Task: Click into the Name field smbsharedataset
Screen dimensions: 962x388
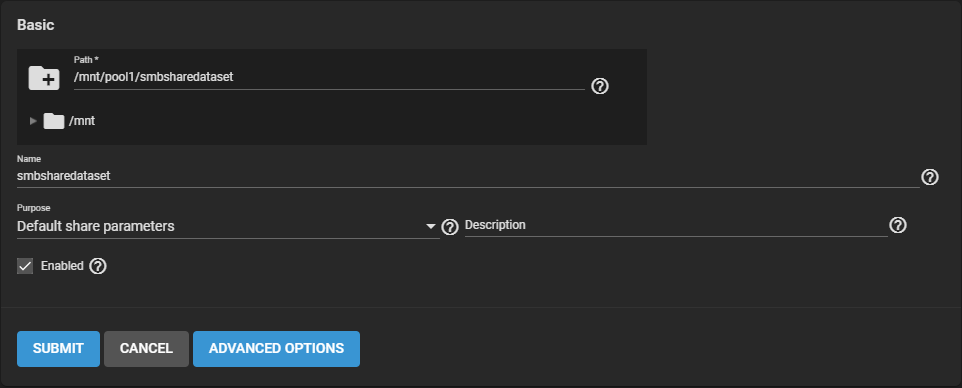Action: [468, 176]
